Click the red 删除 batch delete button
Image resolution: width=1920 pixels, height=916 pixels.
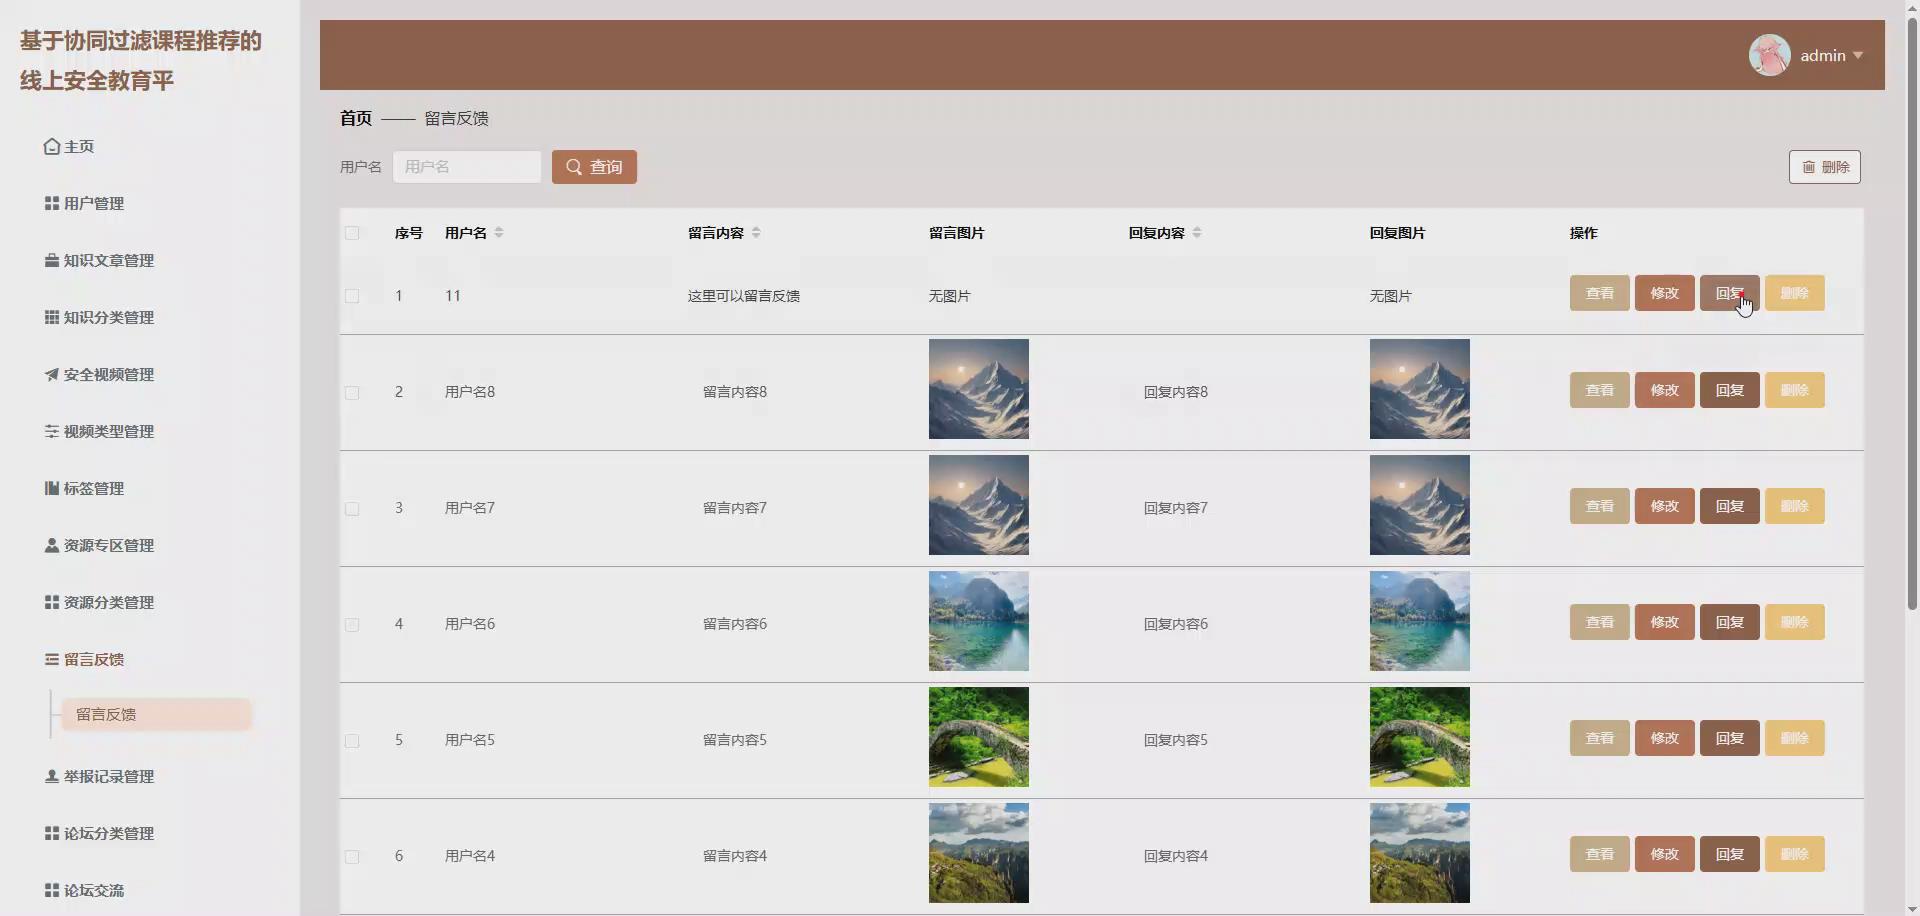[x=1826, y=166]
